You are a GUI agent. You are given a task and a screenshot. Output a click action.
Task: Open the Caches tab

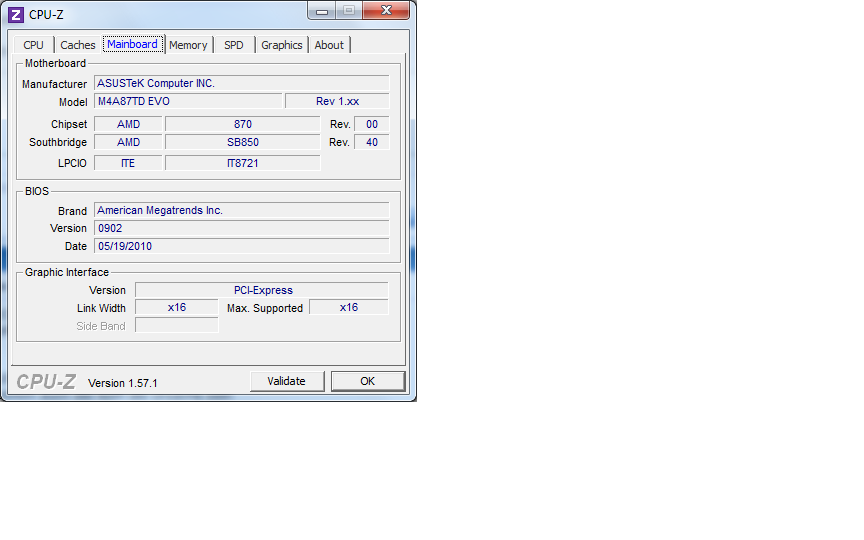pyautogui.click(x=78, y=45)
